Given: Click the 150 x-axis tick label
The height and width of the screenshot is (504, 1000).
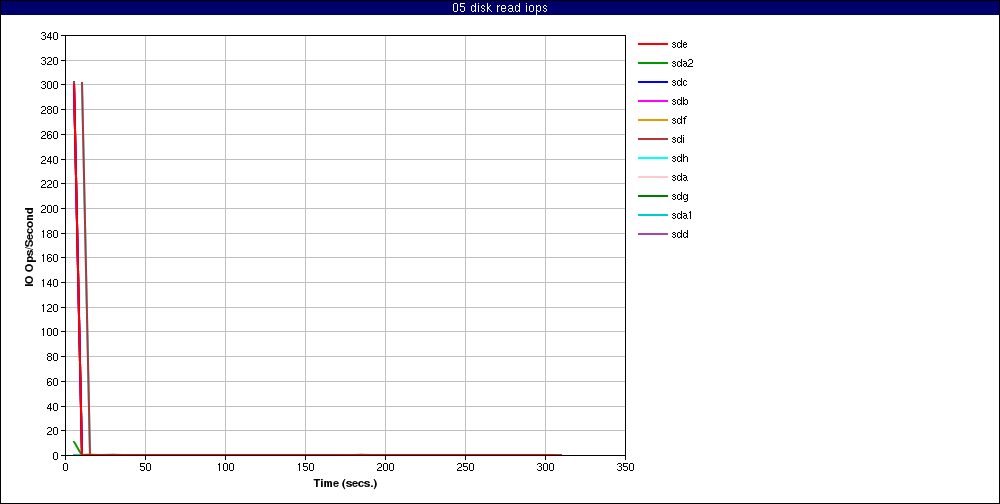Looking at the screenshot, I should click(x=305, y=468).
